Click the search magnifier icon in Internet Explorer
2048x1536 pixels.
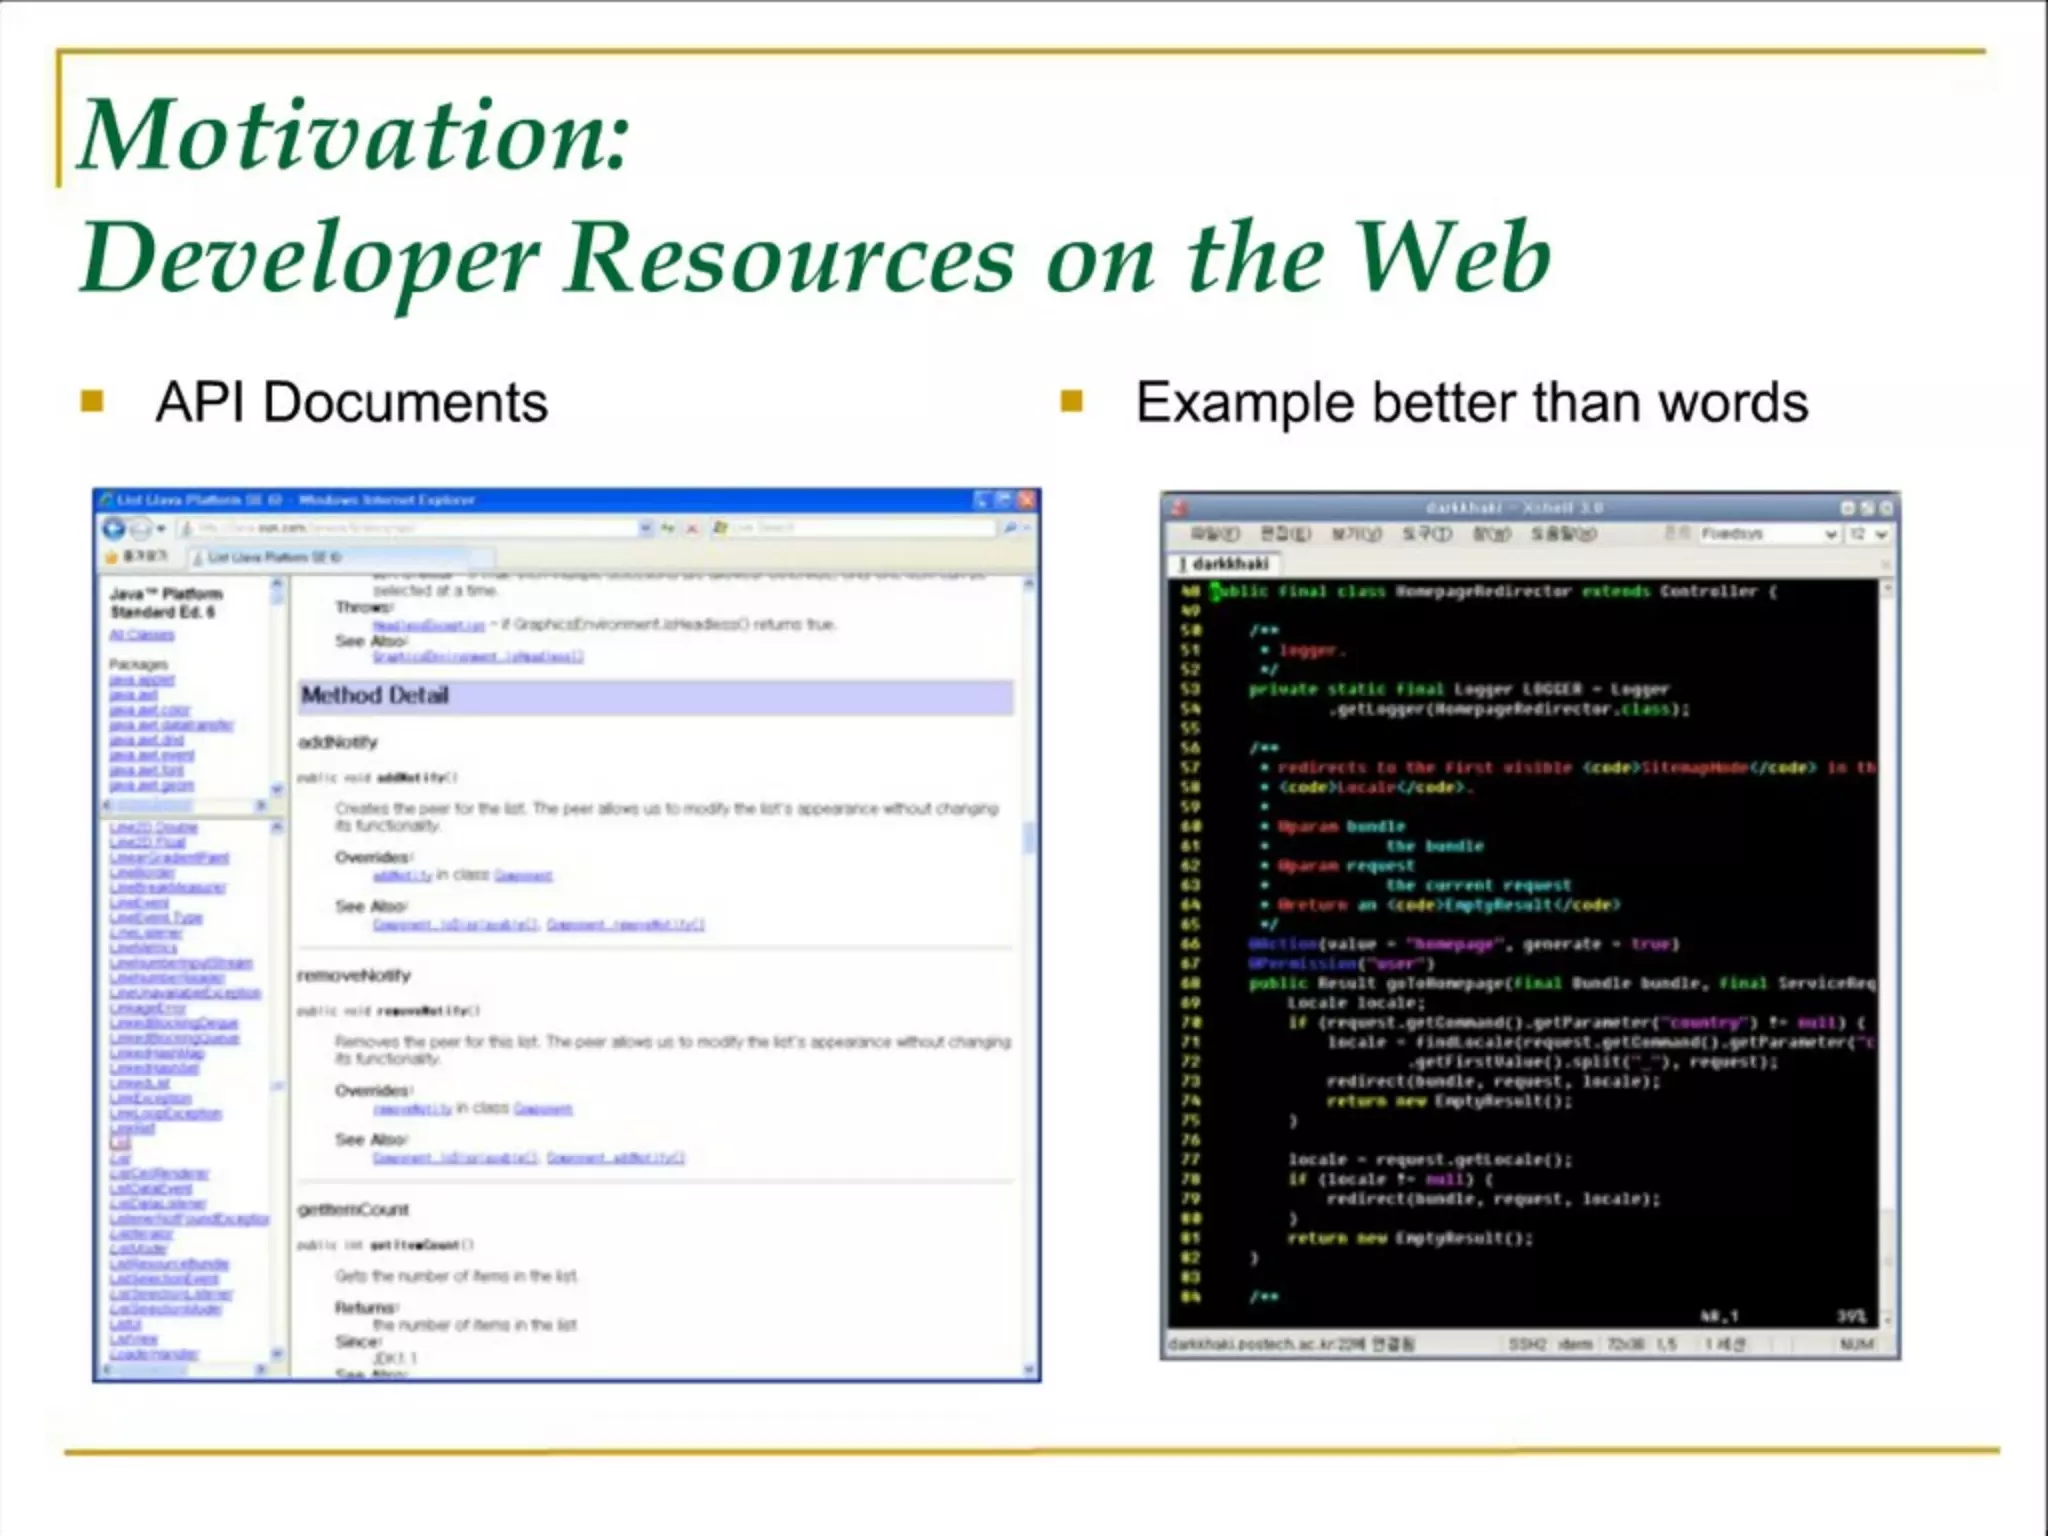(x=1010, y=528)
